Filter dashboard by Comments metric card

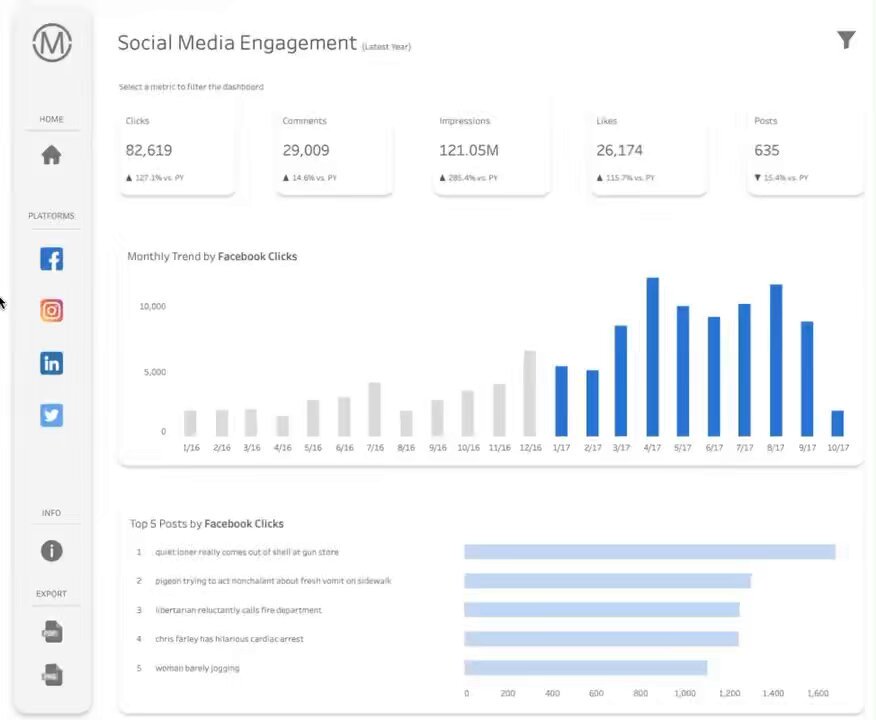tap(334, 151)
